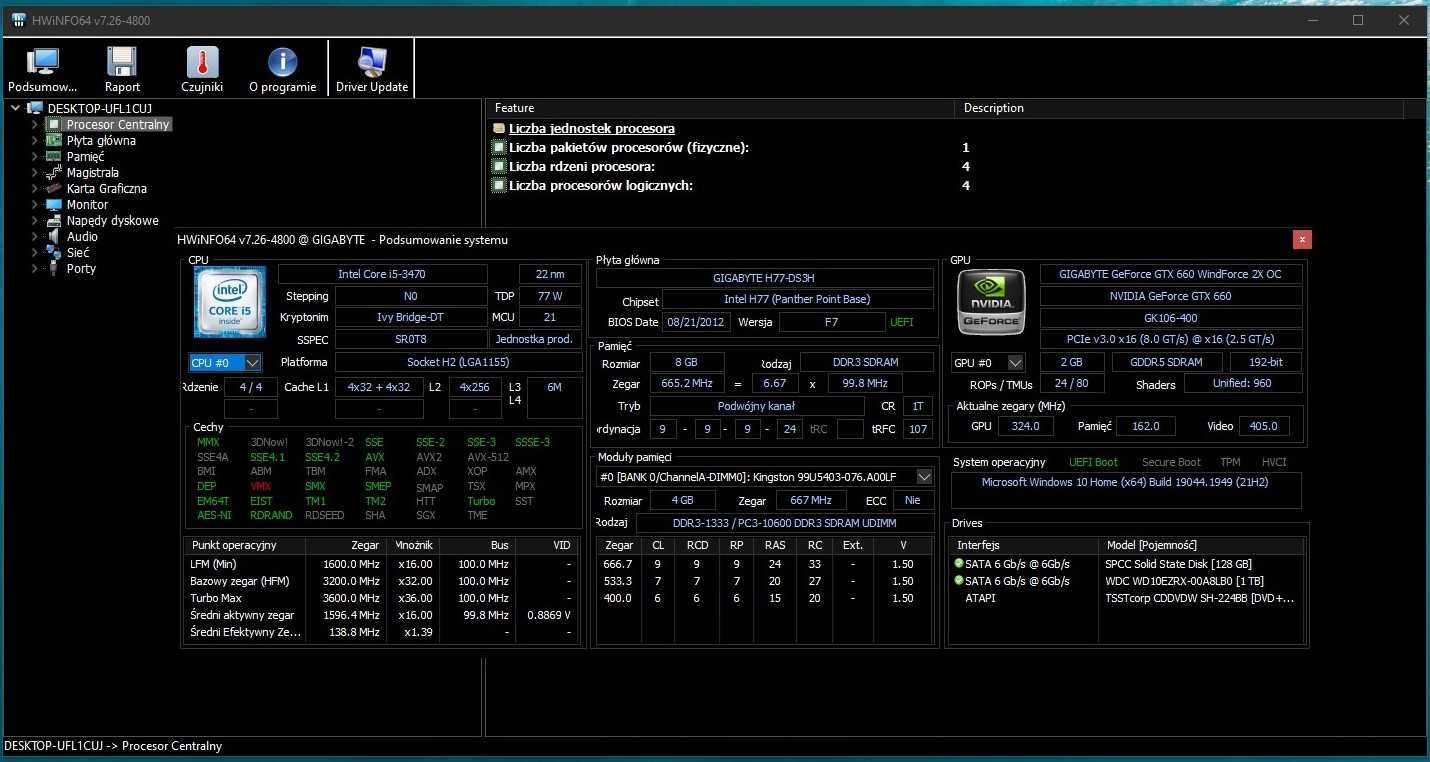Click the Procesor Centralny tree icon

click(x=54, y=125)
